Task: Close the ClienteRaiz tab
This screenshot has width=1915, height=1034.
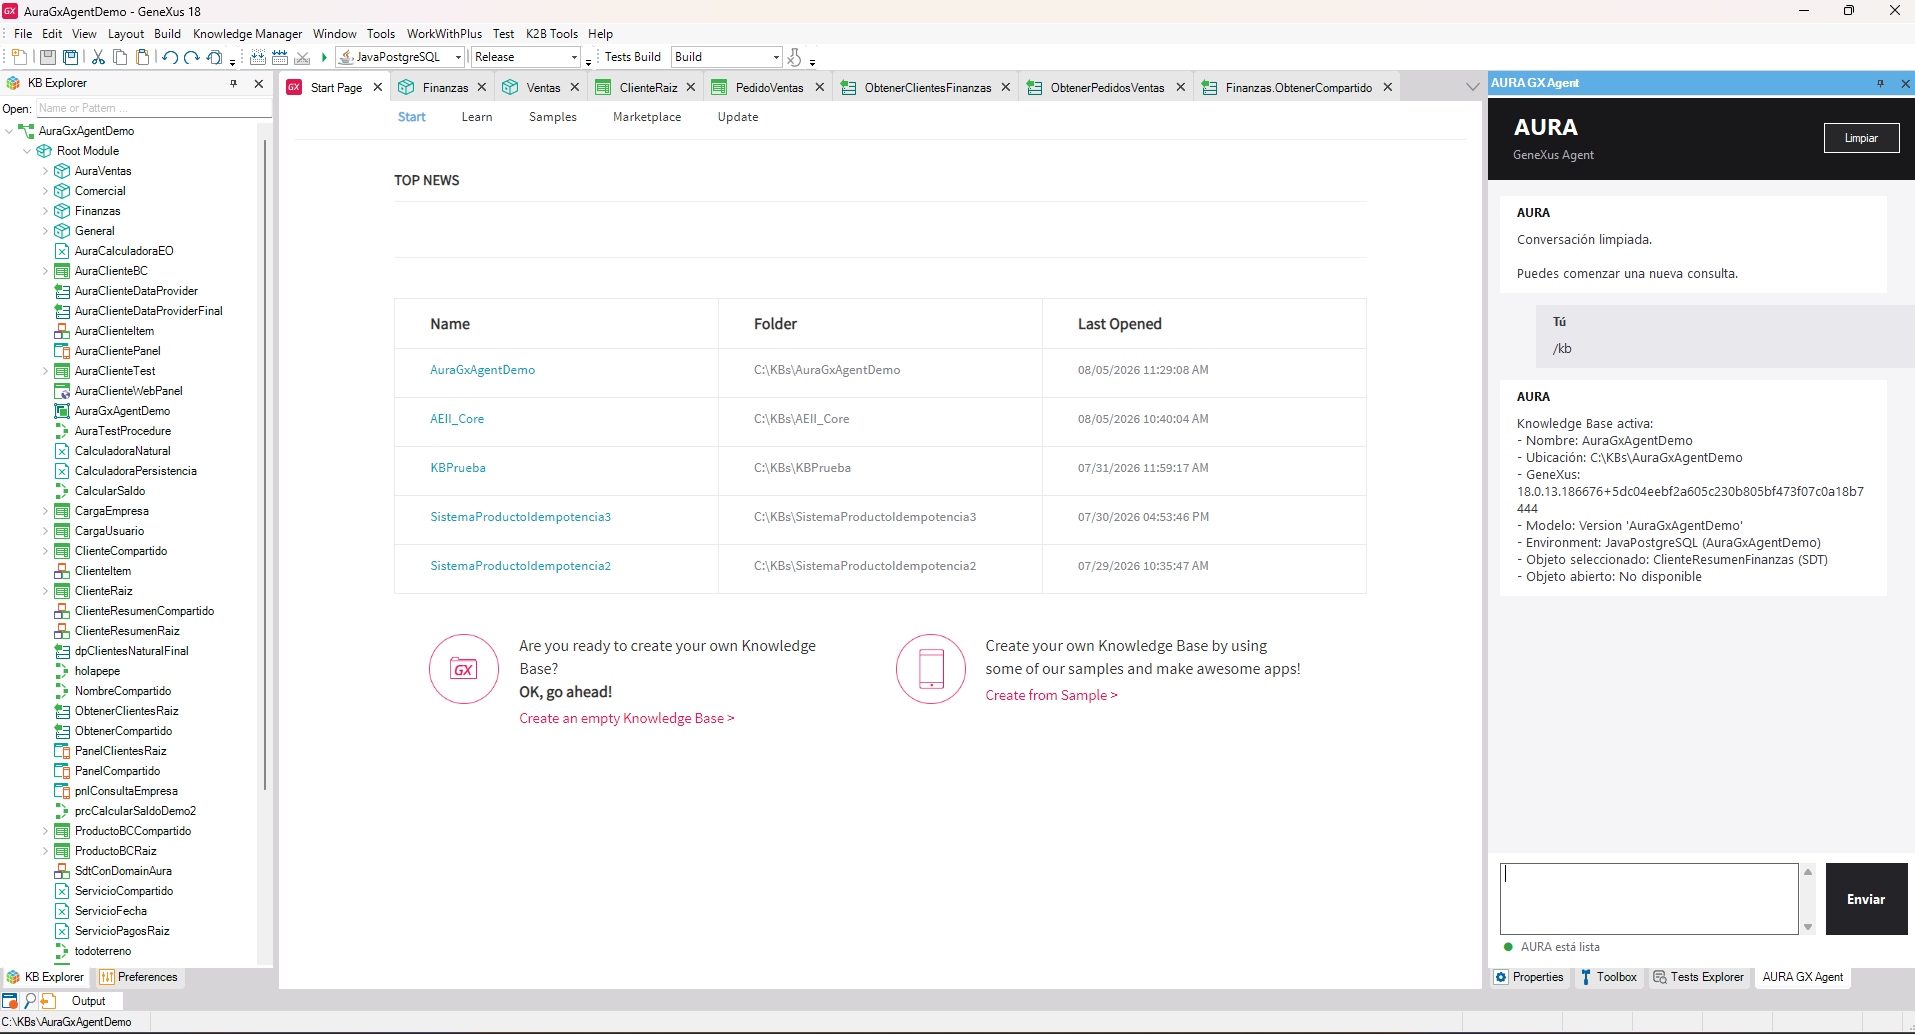Action: coord(691,87)
